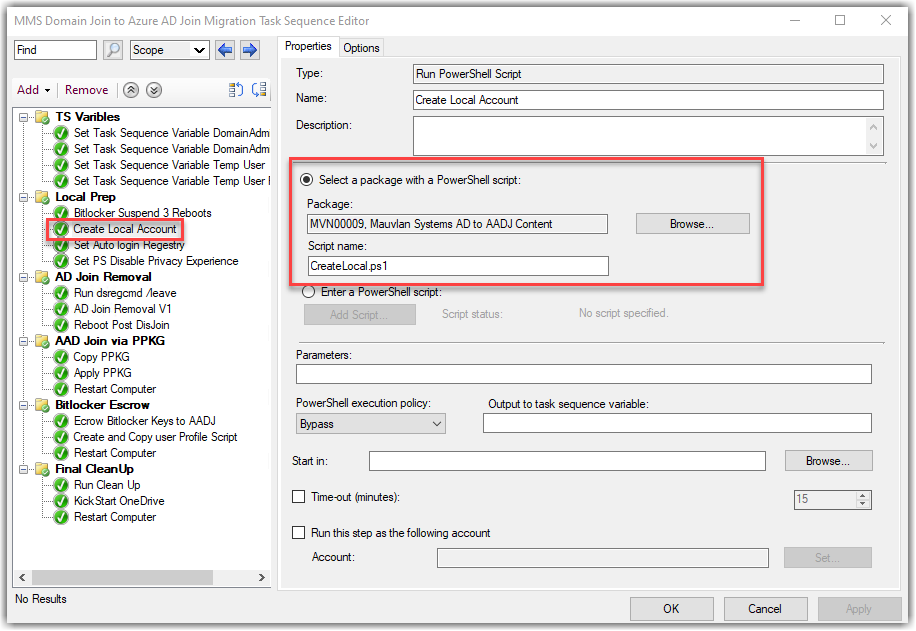Image resolution: width=916 pixels, height=631 pixels.
Task: Click the Find magnifier search icon
Action: tap(113, 50)
